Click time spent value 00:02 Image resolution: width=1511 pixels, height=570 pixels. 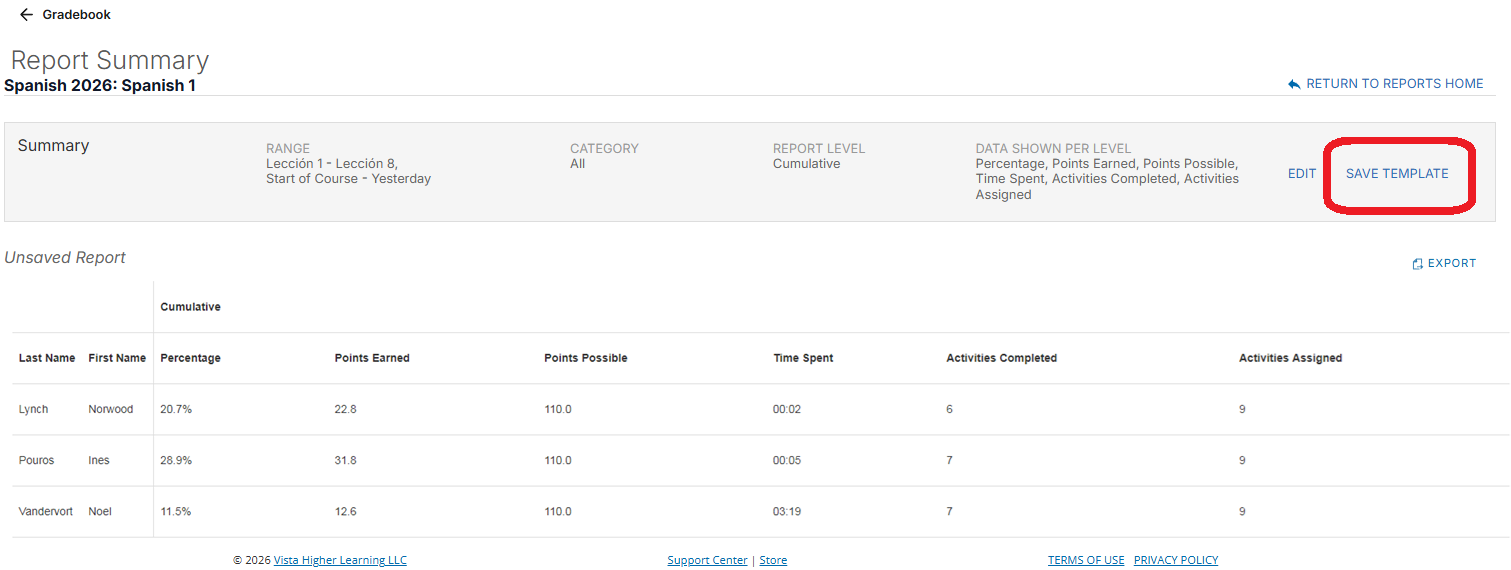[x=787, y=410]
